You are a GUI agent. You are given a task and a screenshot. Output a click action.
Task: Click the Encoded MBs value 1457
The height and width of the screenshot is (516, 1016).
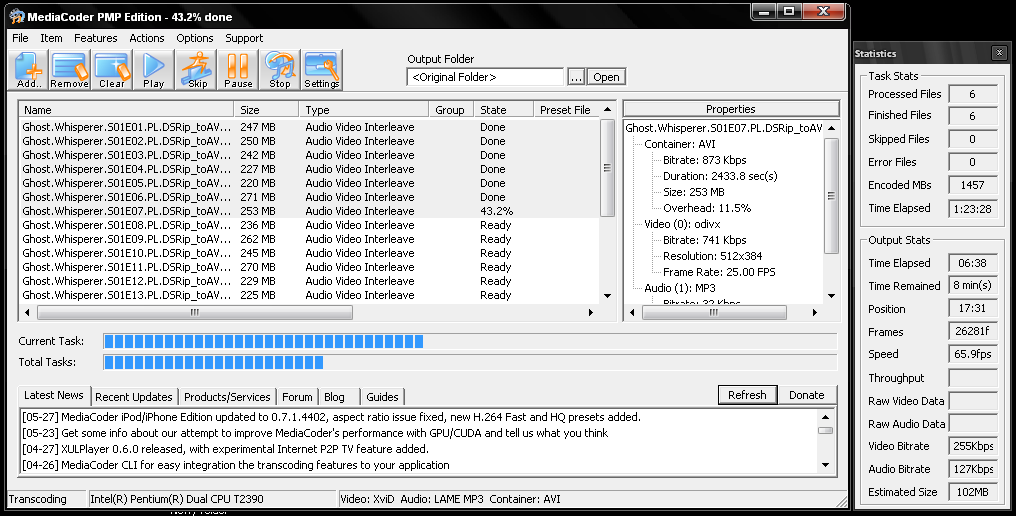click(973, 185)
